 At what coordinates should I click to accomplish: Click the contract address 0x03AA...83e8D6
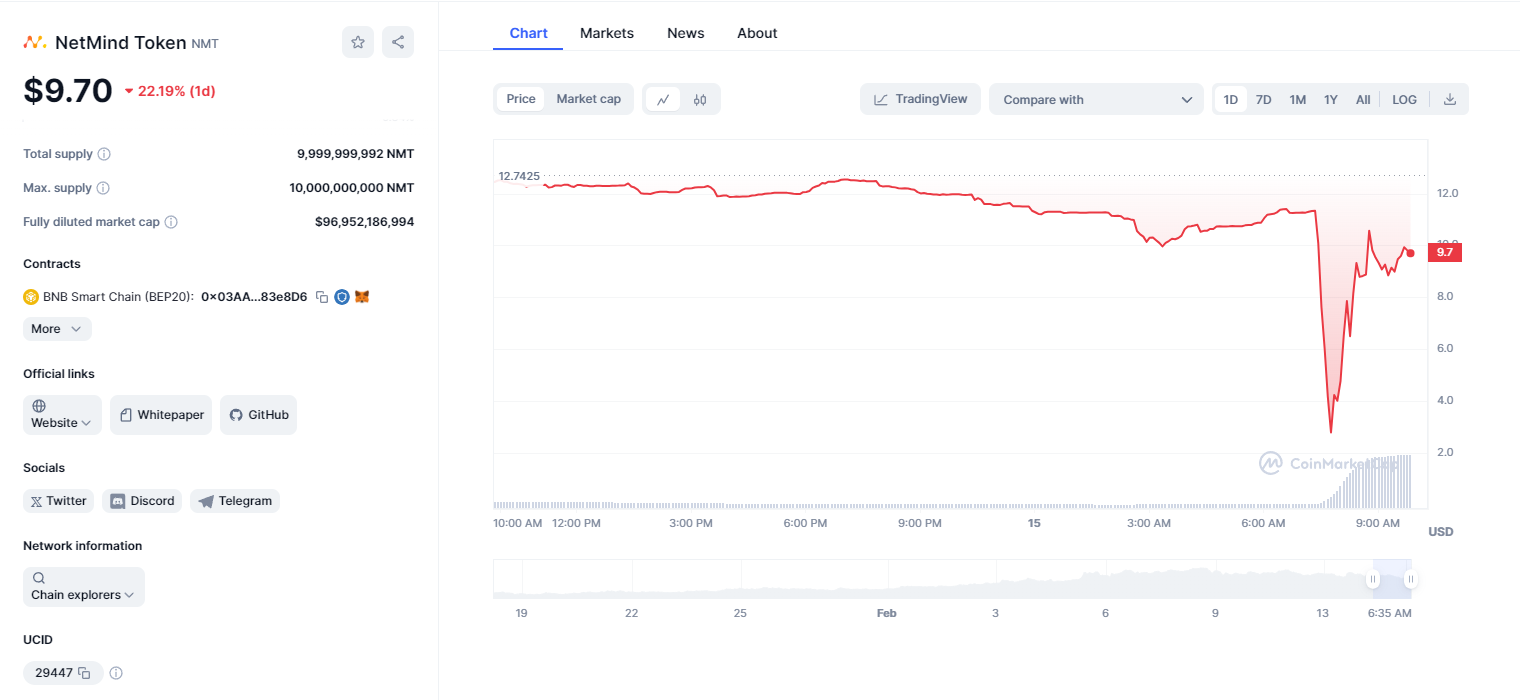click(x=254, y=297)
